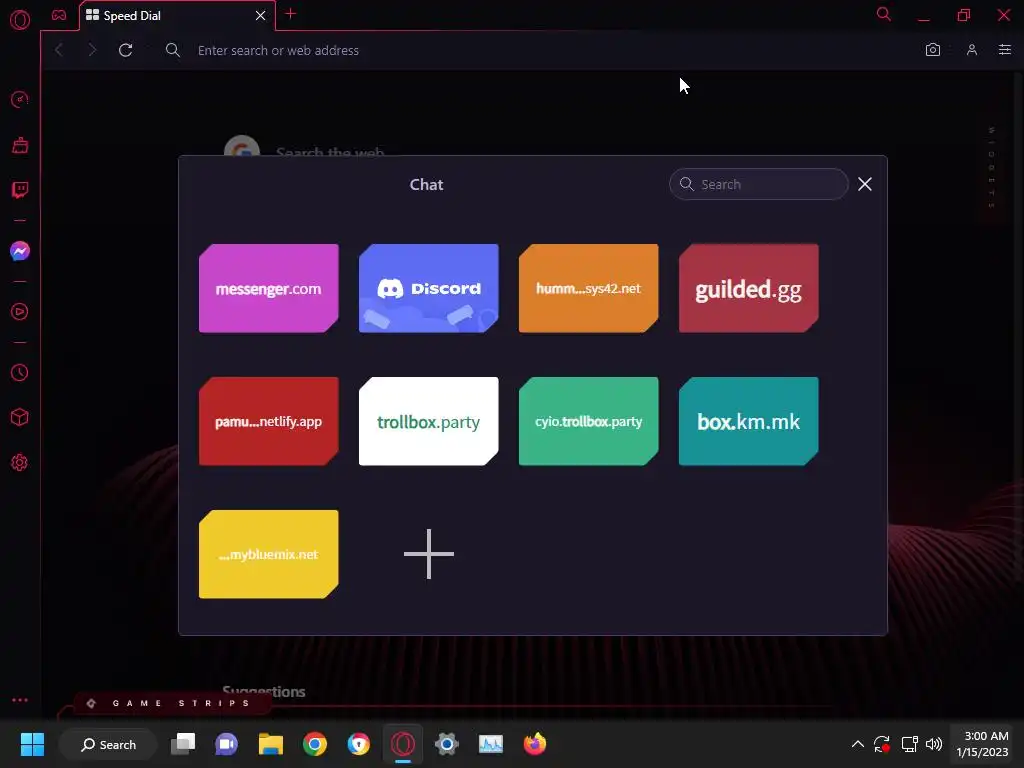Open the white trollbox.party tile
Screen dimensions: 1024x768
tap(428, 421)
